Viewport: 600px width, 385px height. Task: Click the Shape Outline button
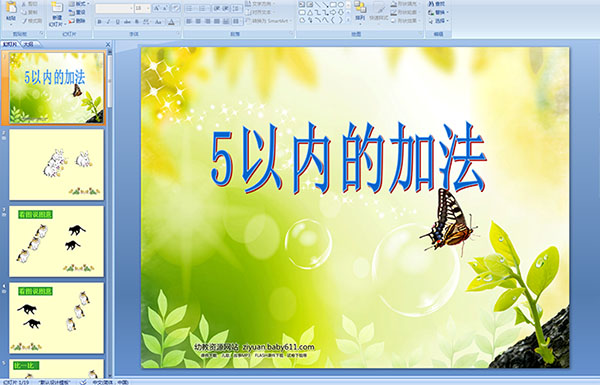(x=406, y=12)
